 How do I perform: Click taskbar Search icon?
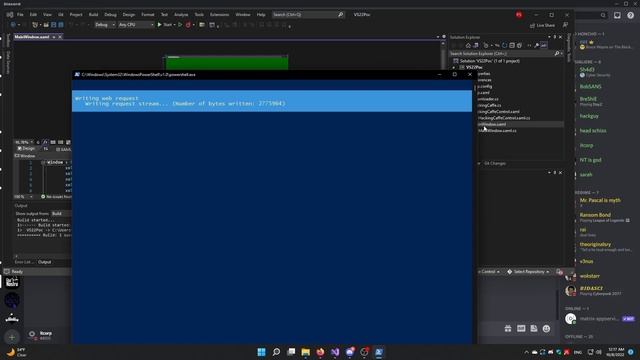[276, 352]
